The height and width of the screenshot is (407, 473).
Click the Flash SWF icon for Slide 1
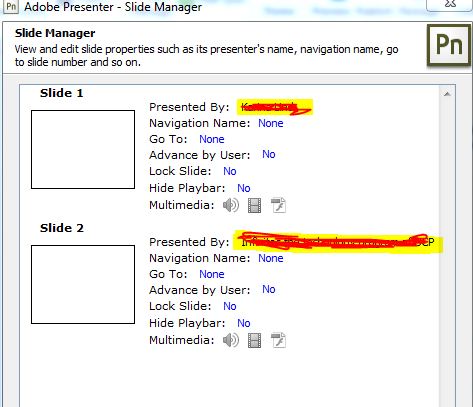tap(278, 205)
